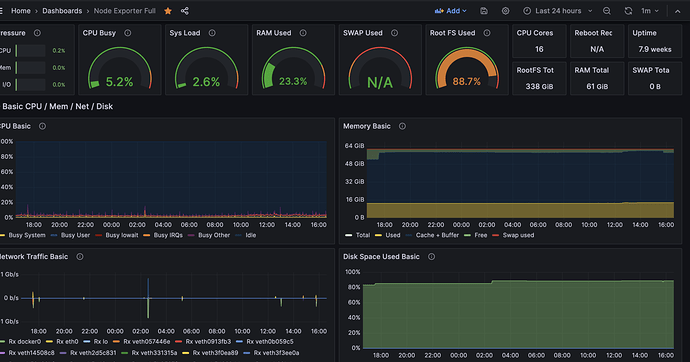Open the Dashboards breadcrumb link
Viewport: 690px width, 362px height.
(x=62, y=11)
